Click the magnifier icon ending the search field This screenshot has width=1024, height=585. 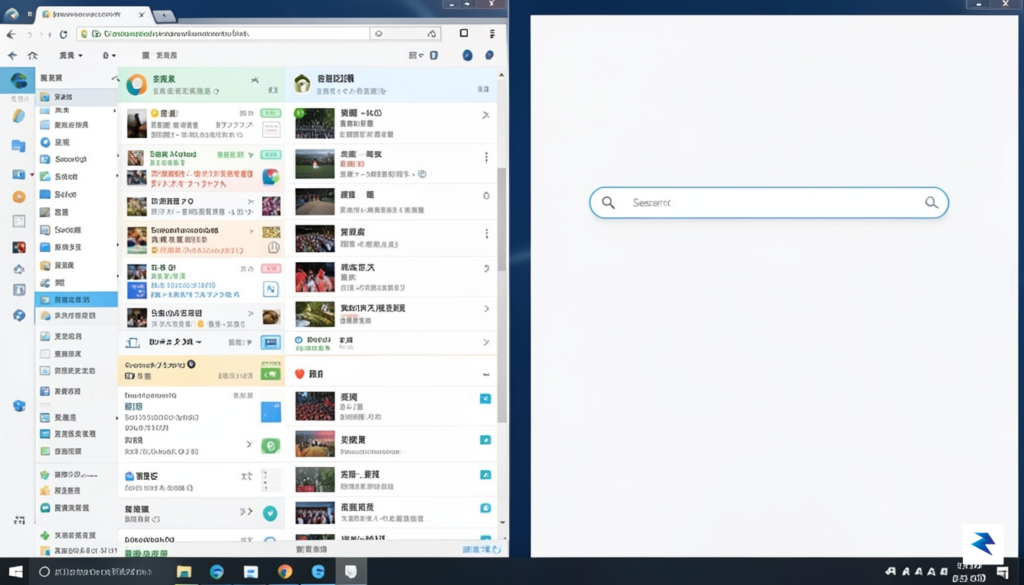[932, 202]
